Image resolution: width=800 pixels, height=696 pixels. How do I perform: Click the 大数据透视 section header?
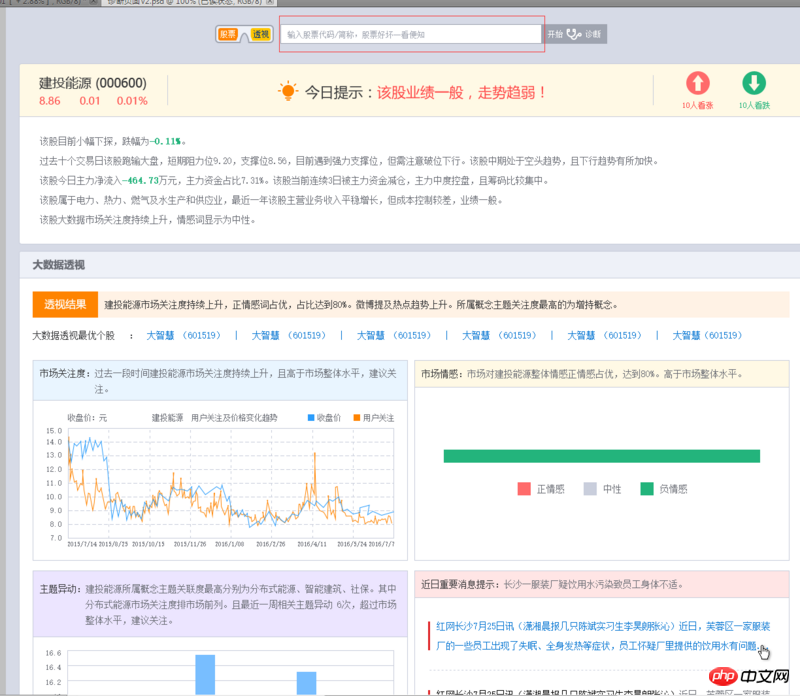[59, 265]
